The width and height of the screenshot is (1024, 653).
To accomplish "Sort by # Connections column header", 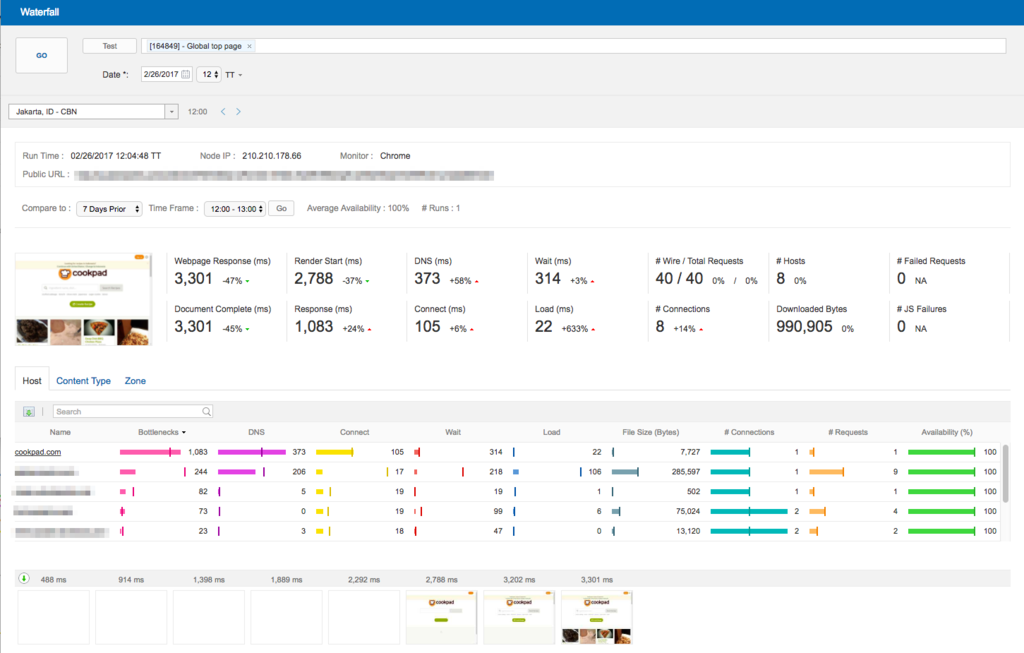I will click(x=749, y=432).
